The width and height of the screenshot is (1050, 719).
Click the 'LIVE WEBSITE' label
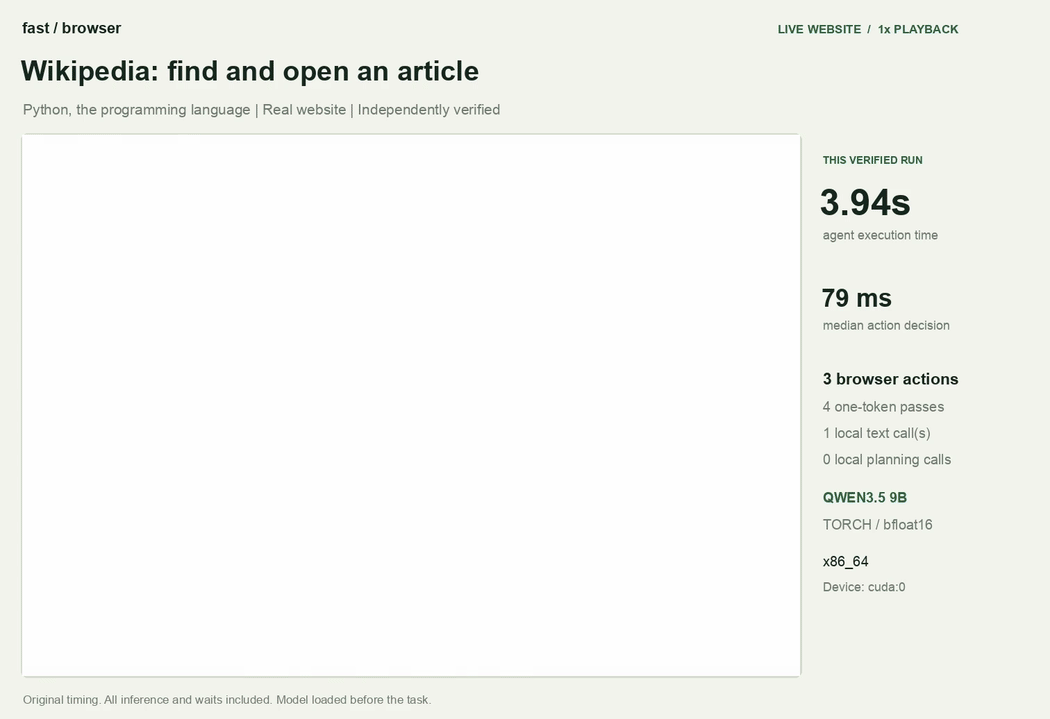coord(819,29)
